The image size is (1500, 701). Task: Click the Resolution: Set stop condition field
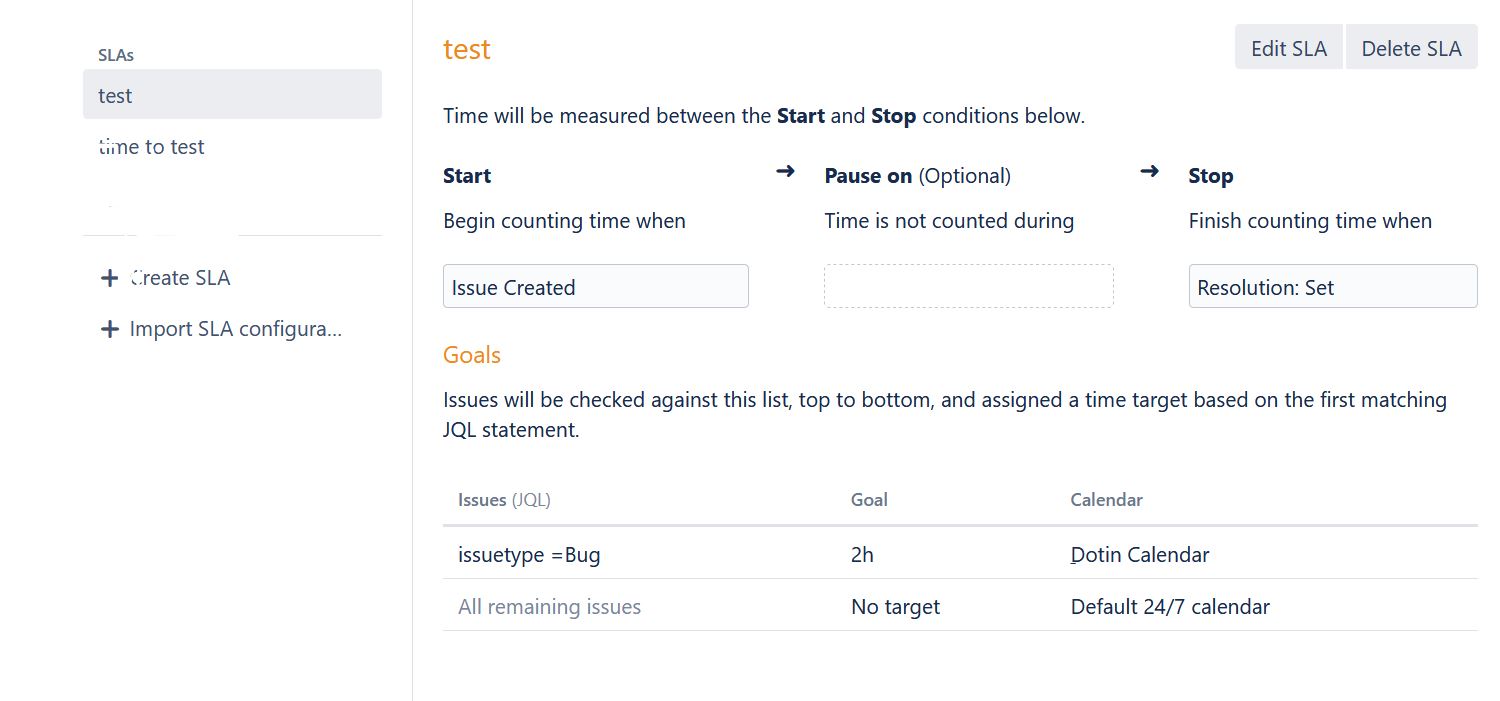1332,286
